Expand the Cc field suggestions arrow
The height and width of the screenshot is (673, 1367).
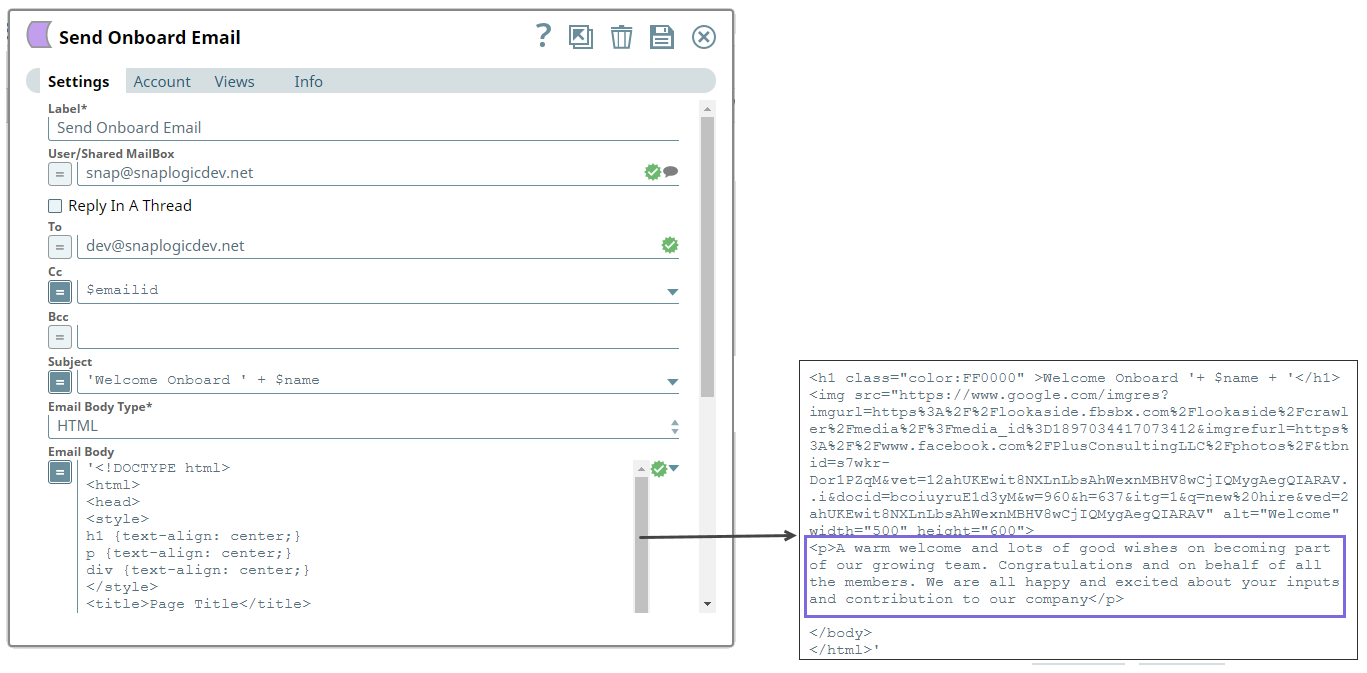(672, 292)
